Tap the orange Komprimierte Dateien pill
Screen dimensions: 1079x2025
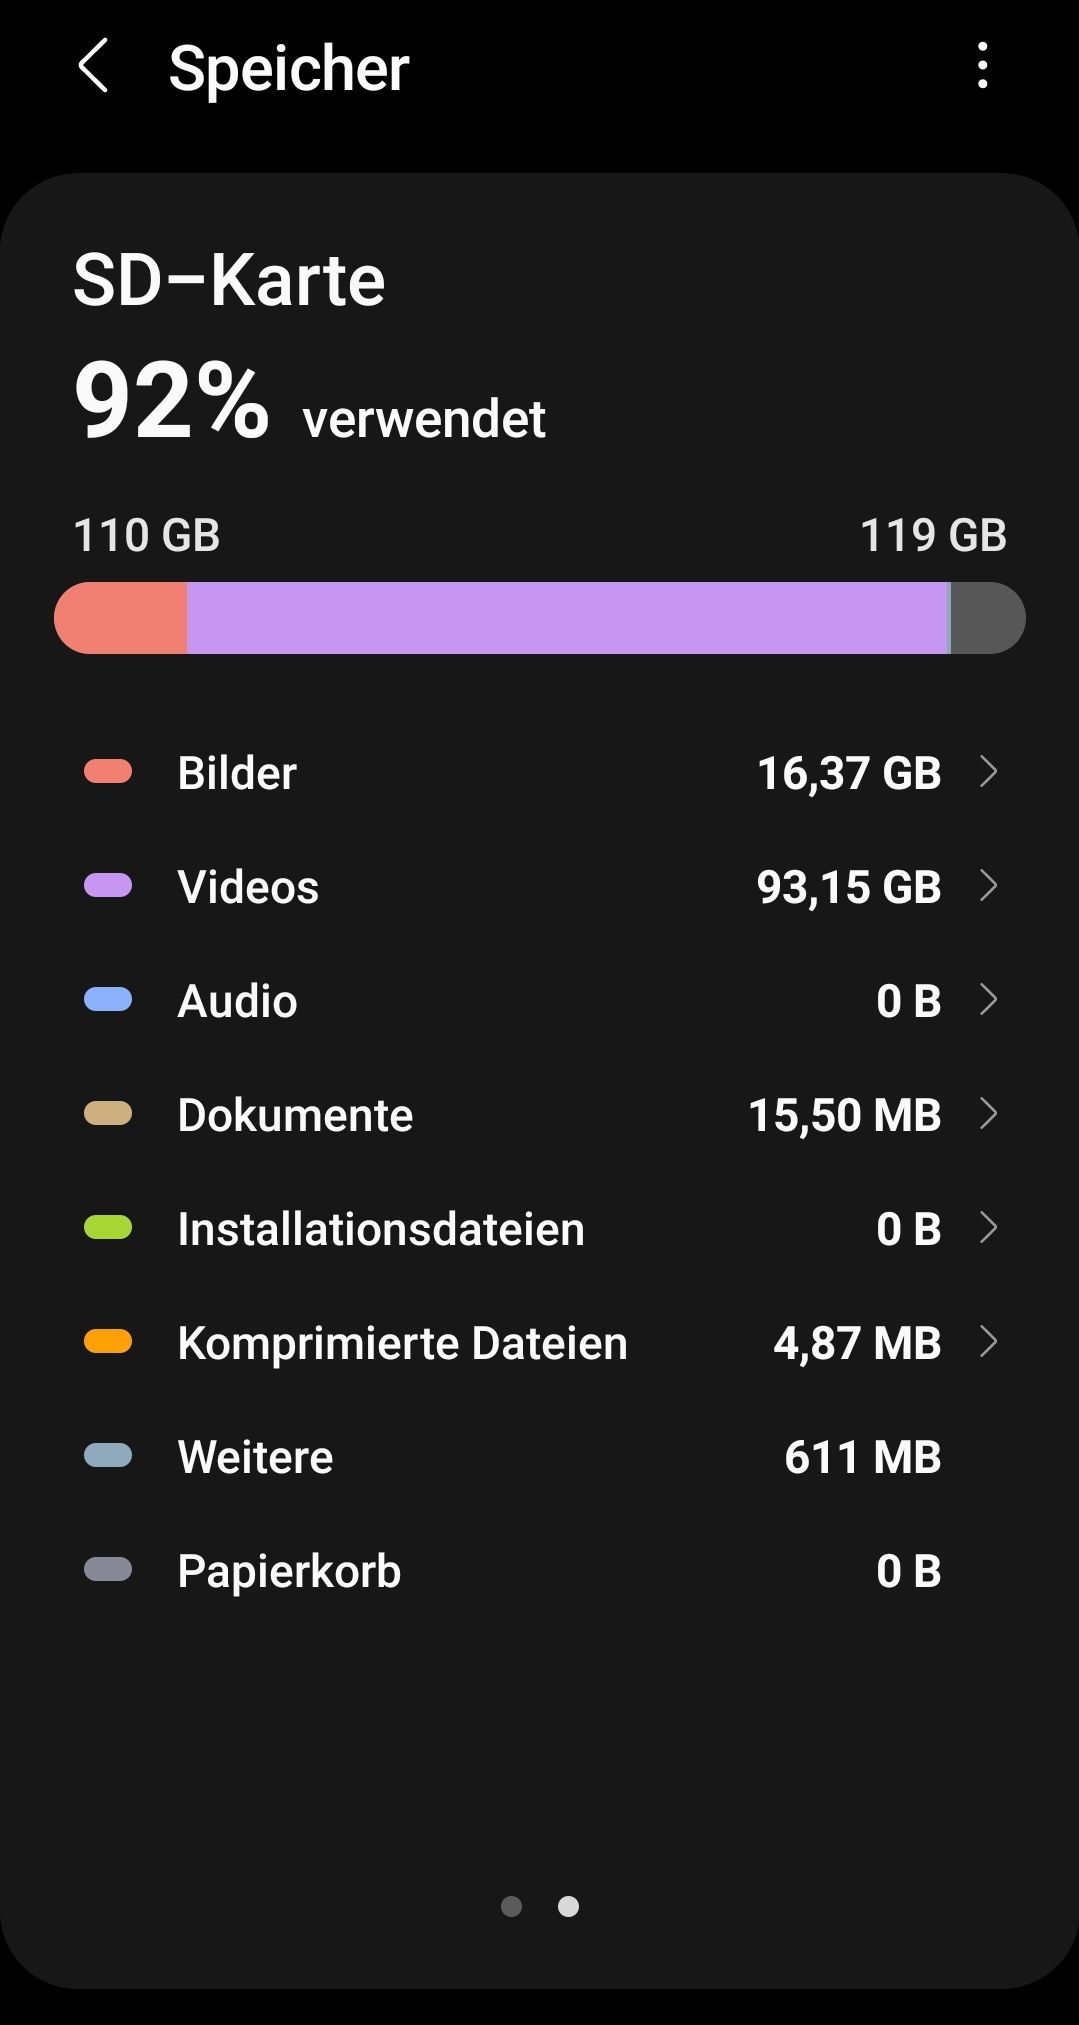click(x=108, y=1342)
